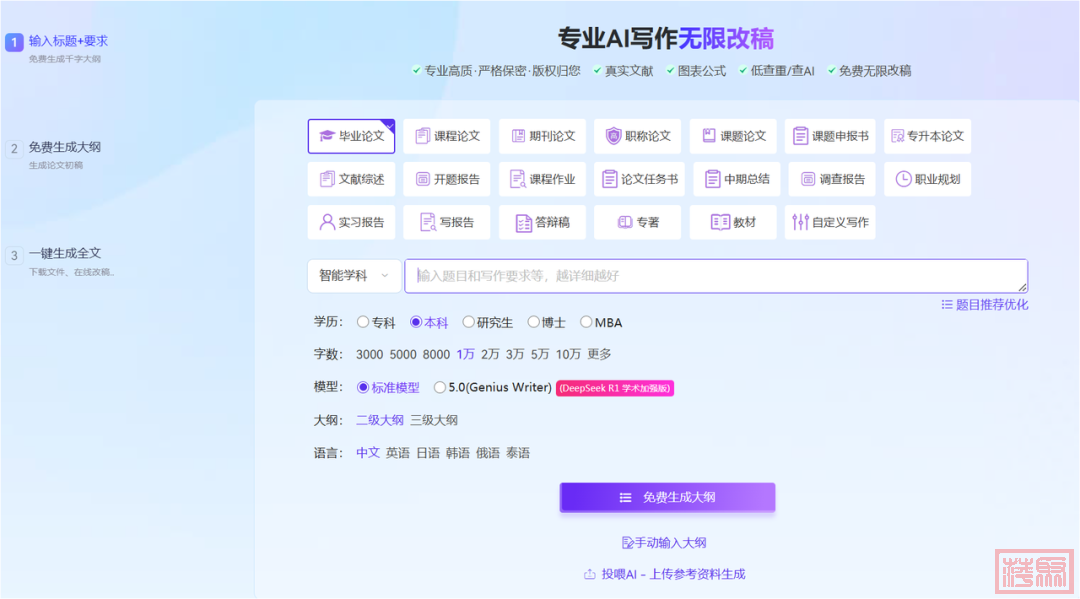Switch to step 3 一键生成全文
Viewport: 1080px width, 599px height.
(64, 254)
